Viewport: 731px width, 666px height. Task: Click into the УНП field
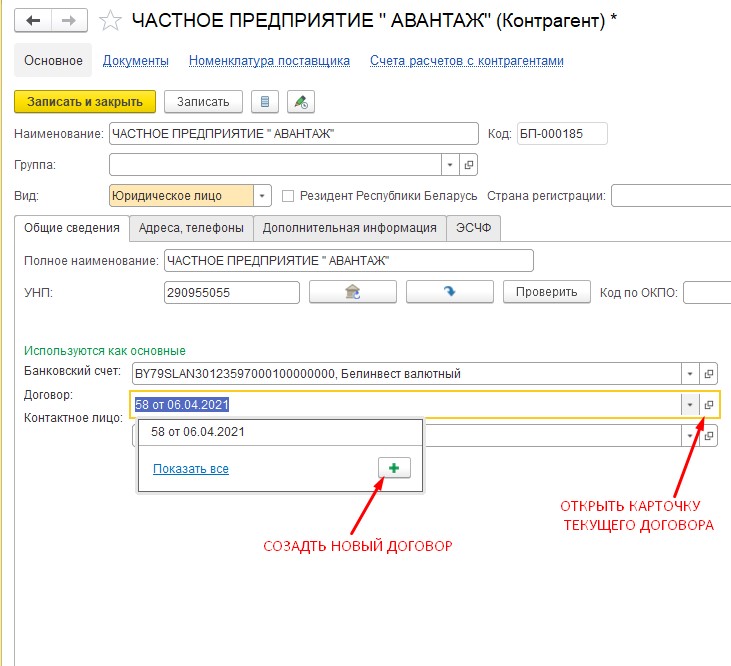(232, 293)
